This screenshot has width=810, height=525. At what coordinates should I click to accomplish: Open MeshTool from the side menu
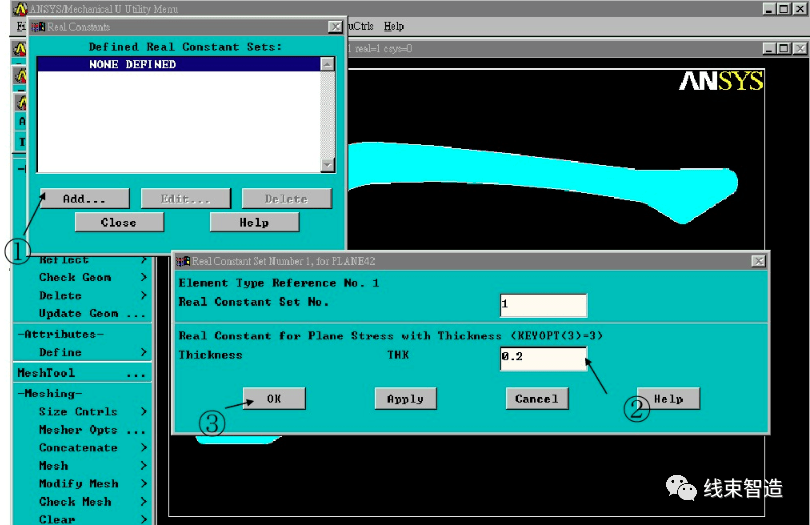coord(82,373)
